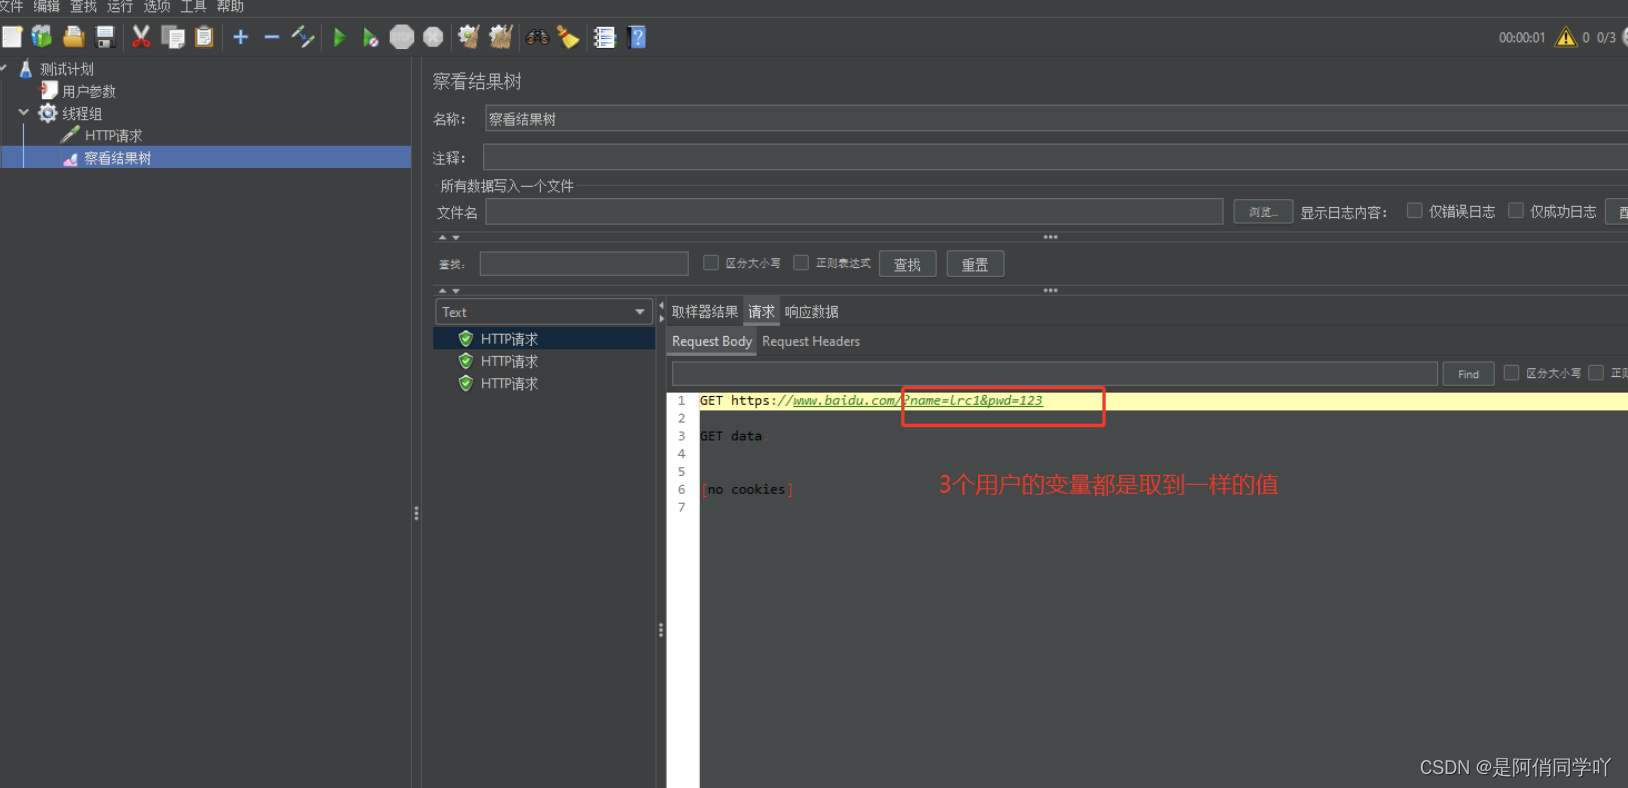Toggle 区分大小写 checkbox next to Find button
Image resolution: width=1628 pixels, height=788 pixels.
tap(1511, 372)
